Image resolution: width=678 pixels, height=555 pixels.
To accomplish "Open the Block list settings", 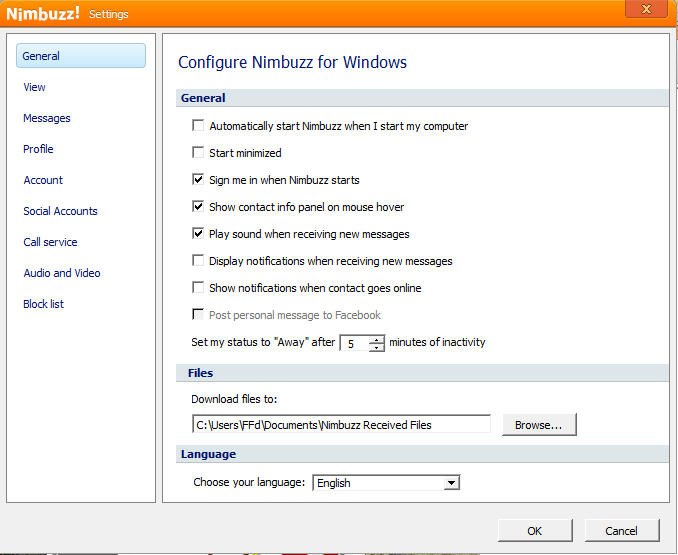I will pos(44,304).
